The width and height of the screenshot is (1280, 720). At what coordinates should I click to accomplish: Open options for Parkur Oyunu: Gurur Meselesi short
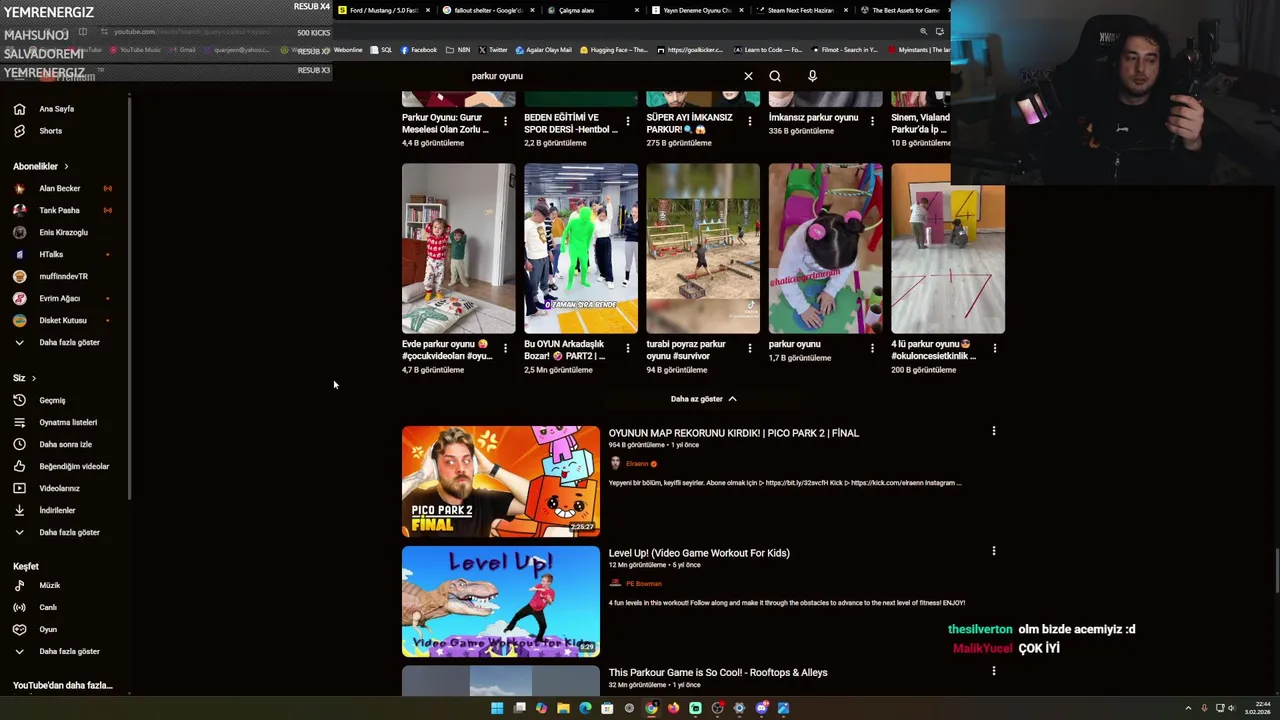click(505, 121)
